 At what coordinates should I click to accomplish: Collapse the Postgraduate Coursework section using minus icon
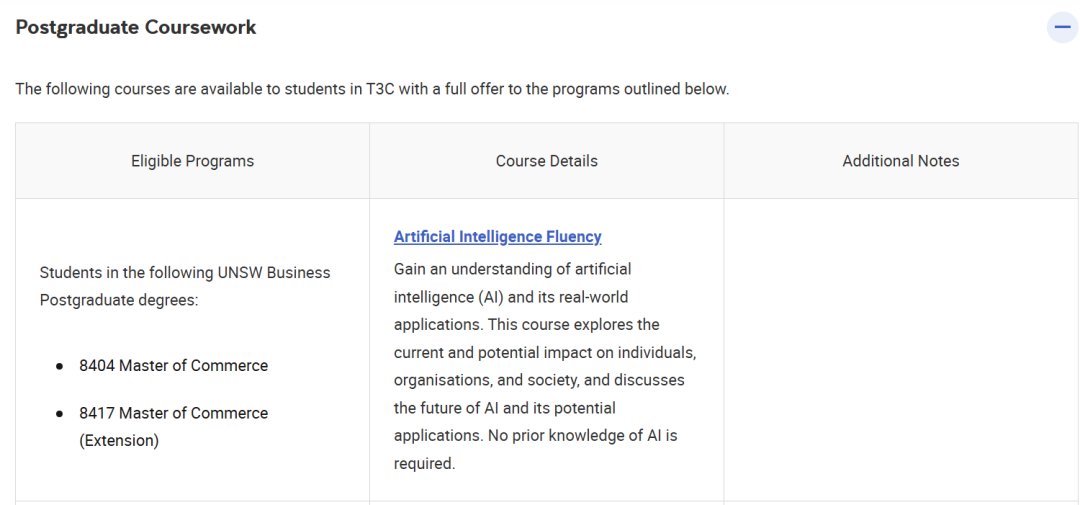[x=1062, y=27]
